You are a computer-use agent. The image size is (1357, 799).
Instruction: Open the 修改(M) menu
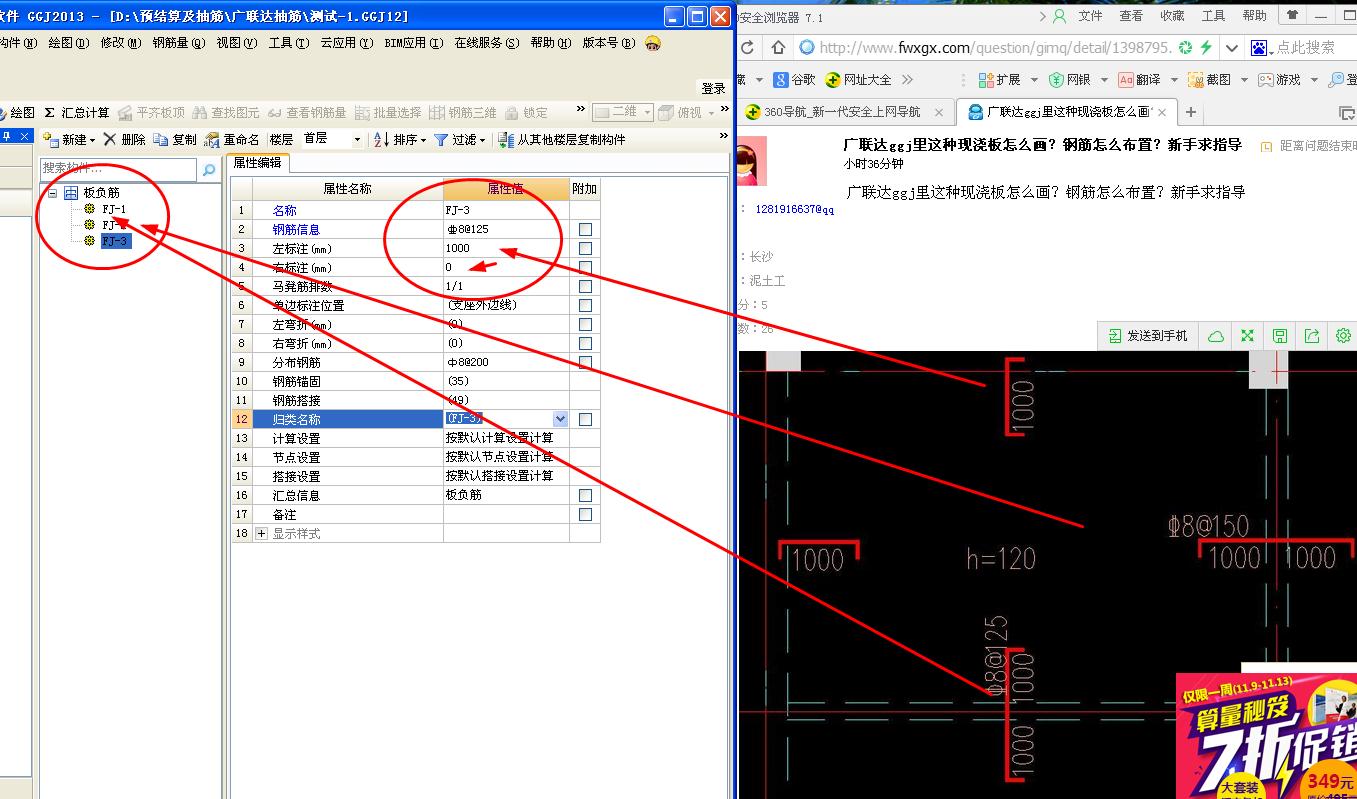point(120,43)
